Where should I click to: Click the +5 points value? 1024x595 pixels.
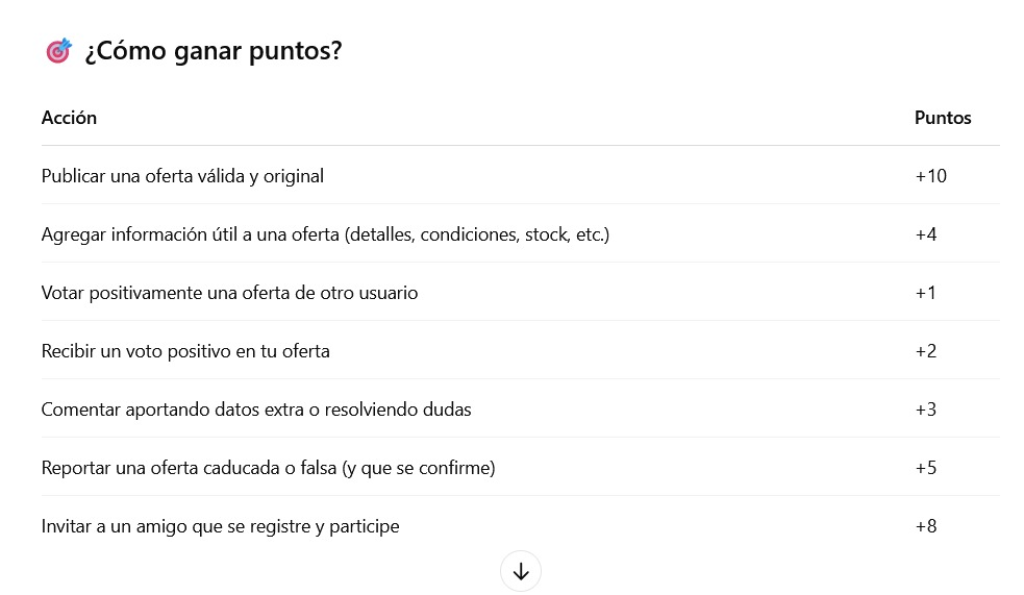point(926,467)
